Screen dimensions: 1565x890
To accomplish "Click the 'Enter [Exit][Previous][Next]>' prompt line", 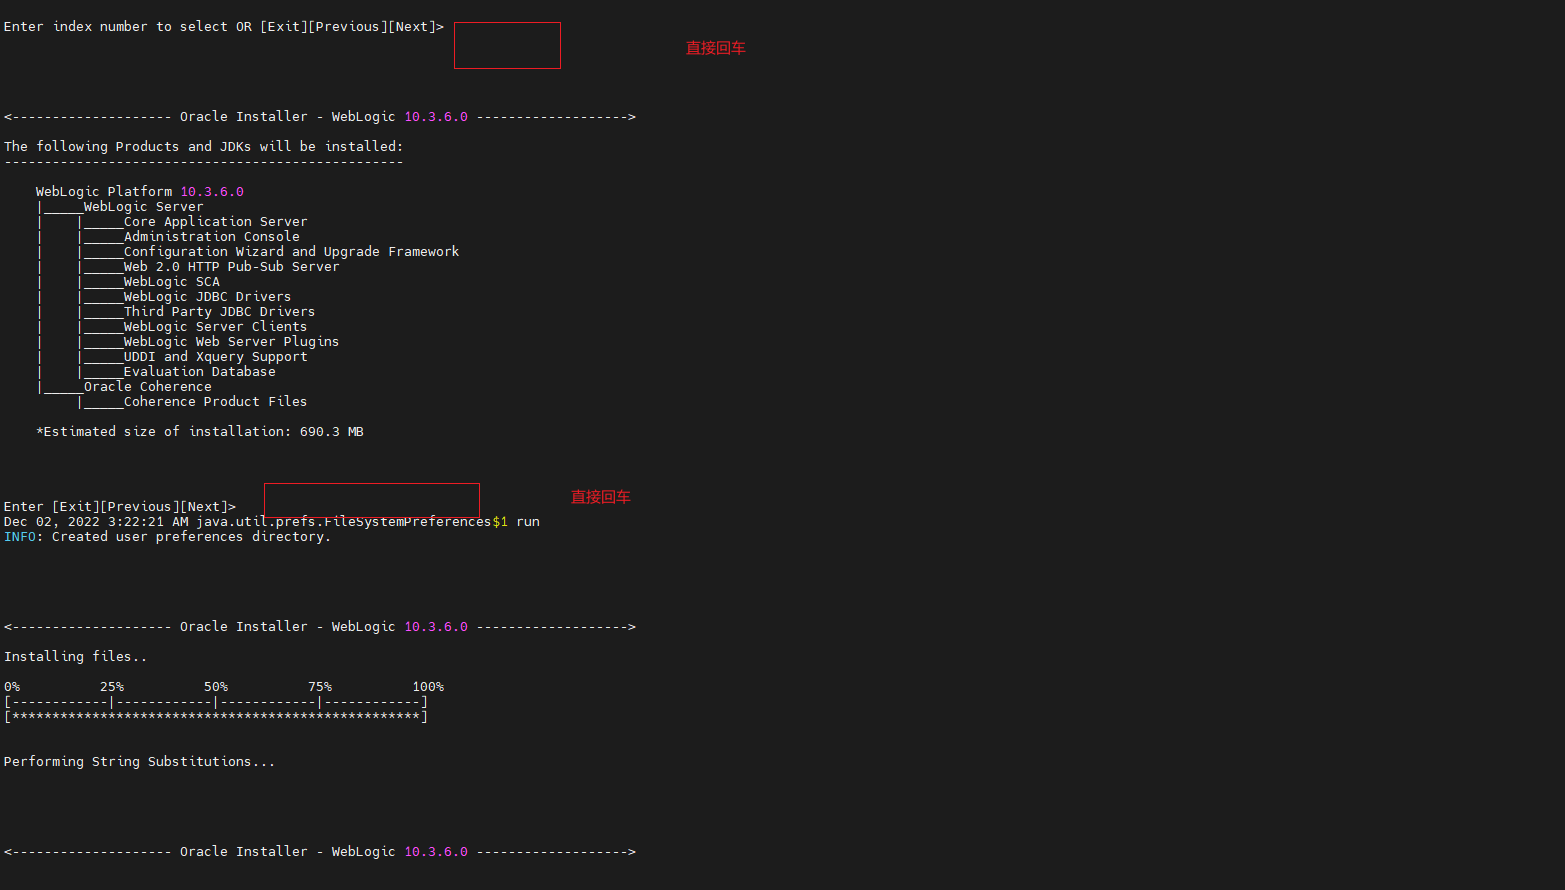I will click(x=120, y=506).
